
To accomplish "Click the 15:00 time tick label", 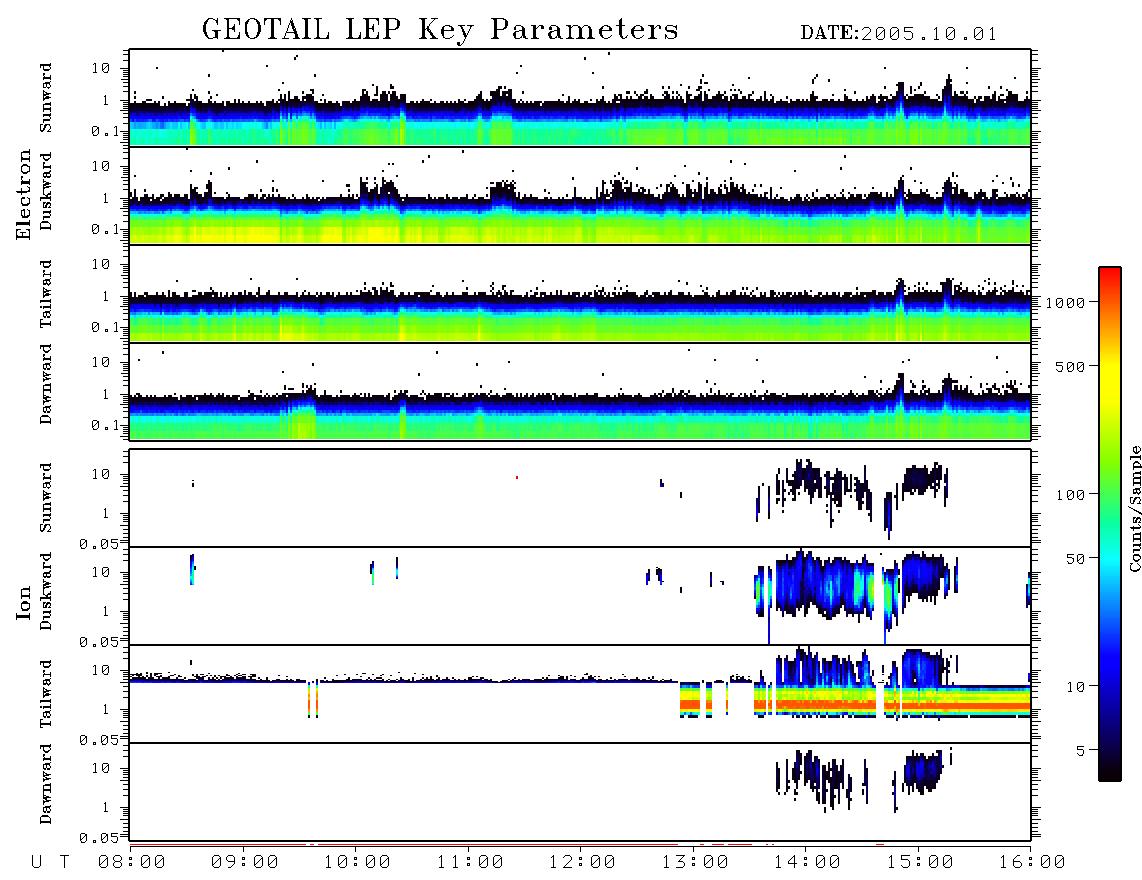I will tap(920, 862).
